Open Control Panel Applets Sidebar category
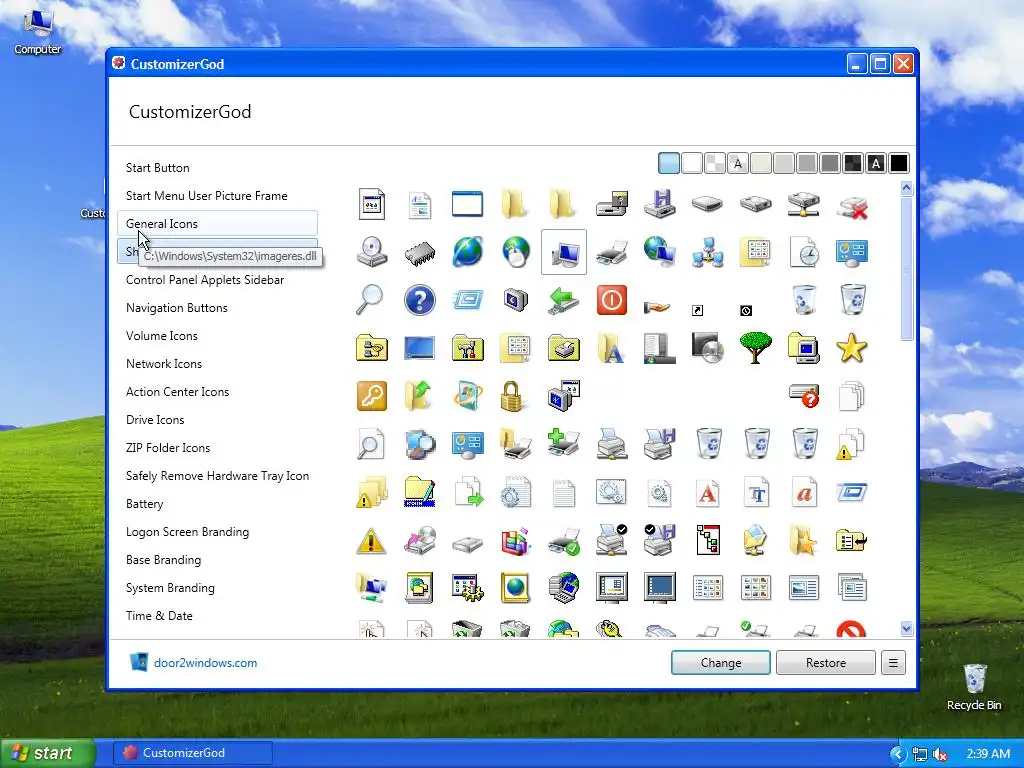The image size is (1024, 768). click(205, 280)
